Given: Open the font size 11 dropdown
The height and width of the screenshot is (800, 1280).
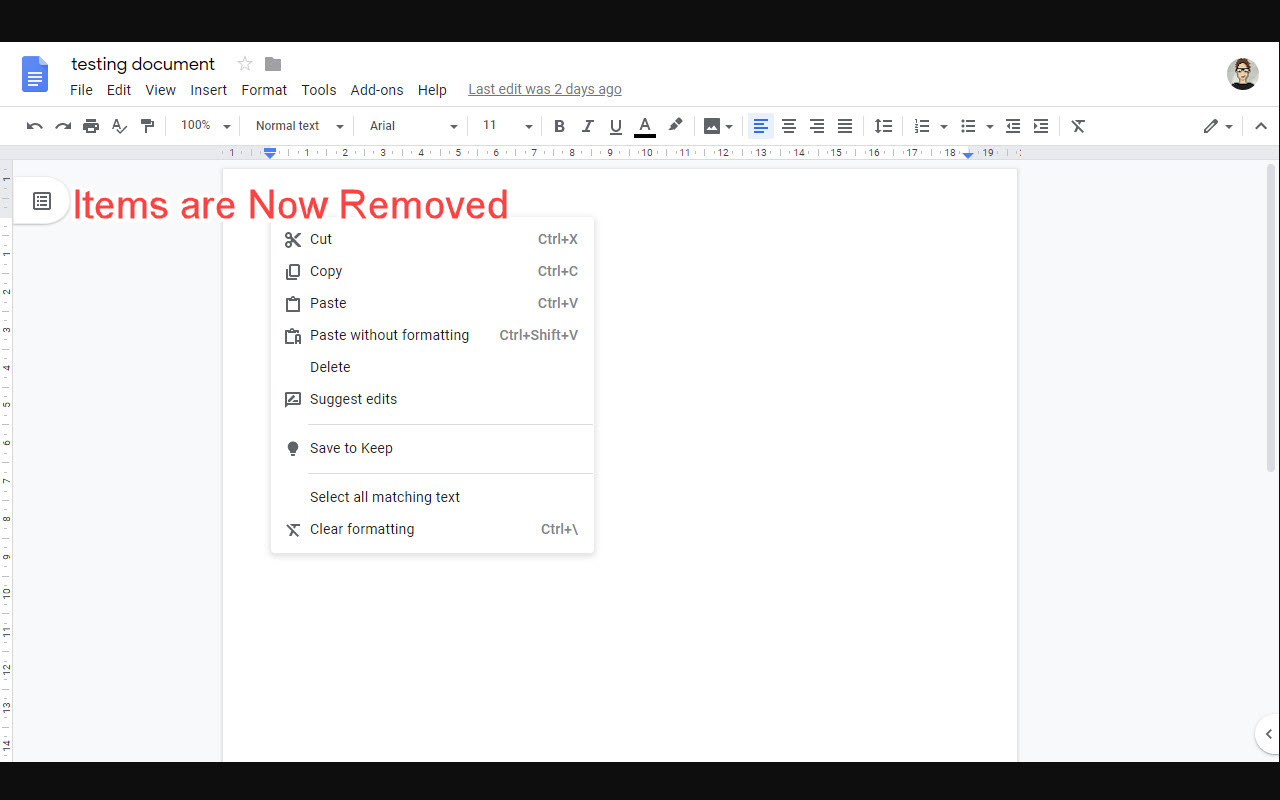Looking at the screenshot, I should pos(507,126).
